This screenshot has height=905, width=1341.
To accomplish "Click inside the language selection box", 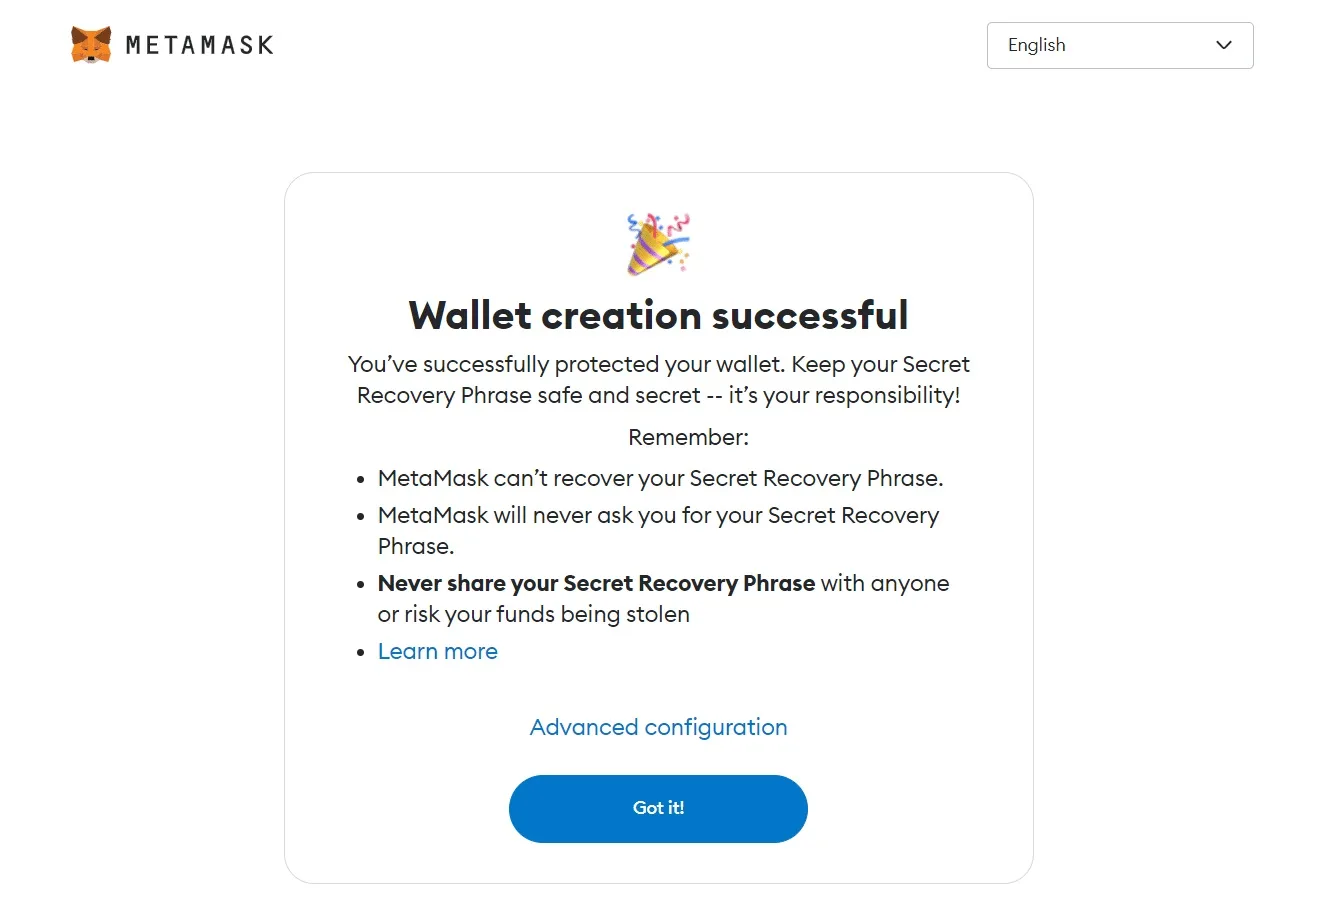I will [1100, 45].
